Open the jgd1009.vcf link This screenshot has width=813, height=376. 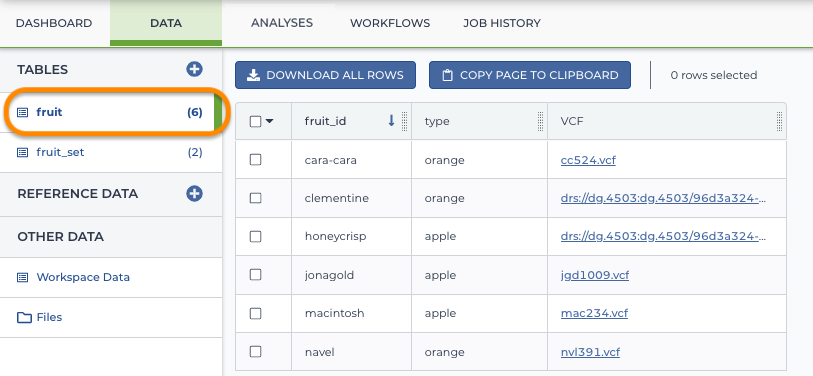(x=595, y=275)
